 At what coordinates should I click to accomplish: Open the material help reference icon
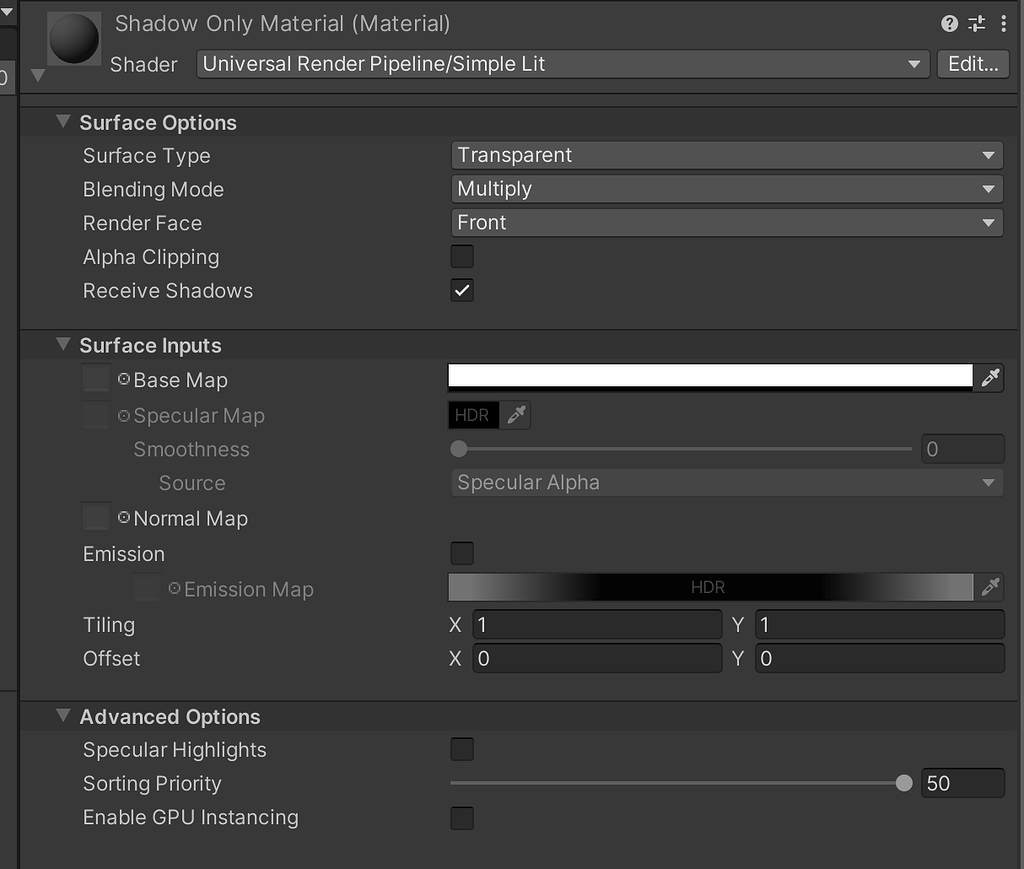point(950,24)
